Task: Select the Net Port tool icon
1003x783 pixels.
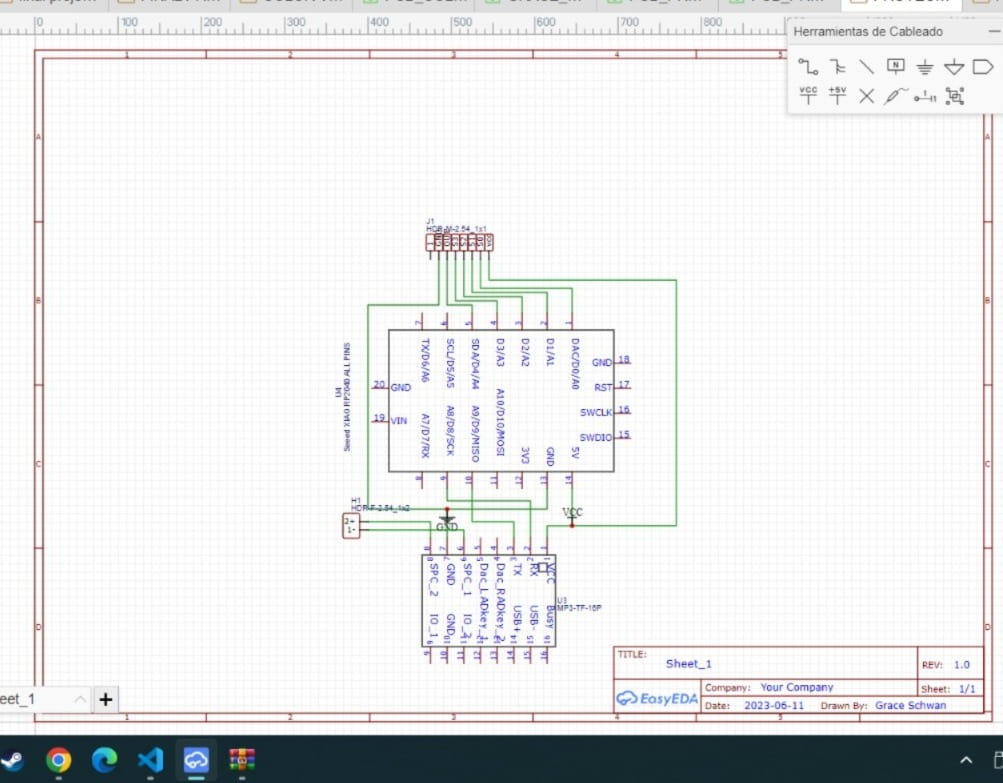Action: (x=982, y=67)
